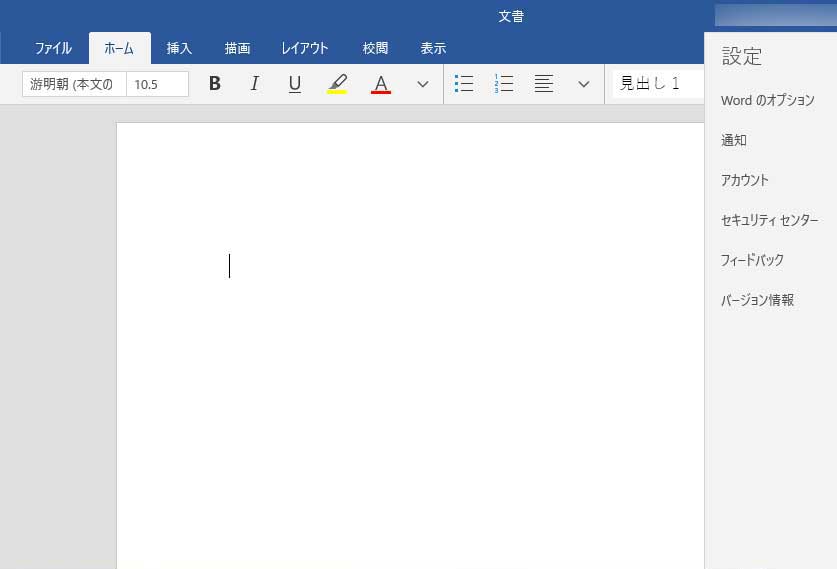Image resolution: width=837 pixels, height=569 pixels.
Task: Toggle Underline formatting
Action: coord(294,84)
